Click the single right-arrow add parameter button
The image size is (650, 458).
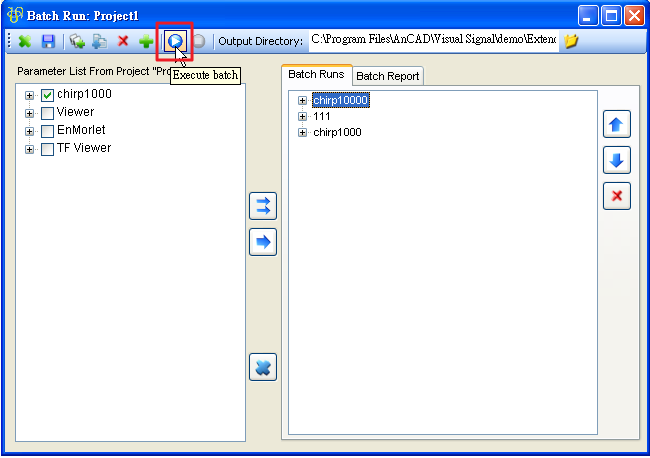(x=262, y=242)
